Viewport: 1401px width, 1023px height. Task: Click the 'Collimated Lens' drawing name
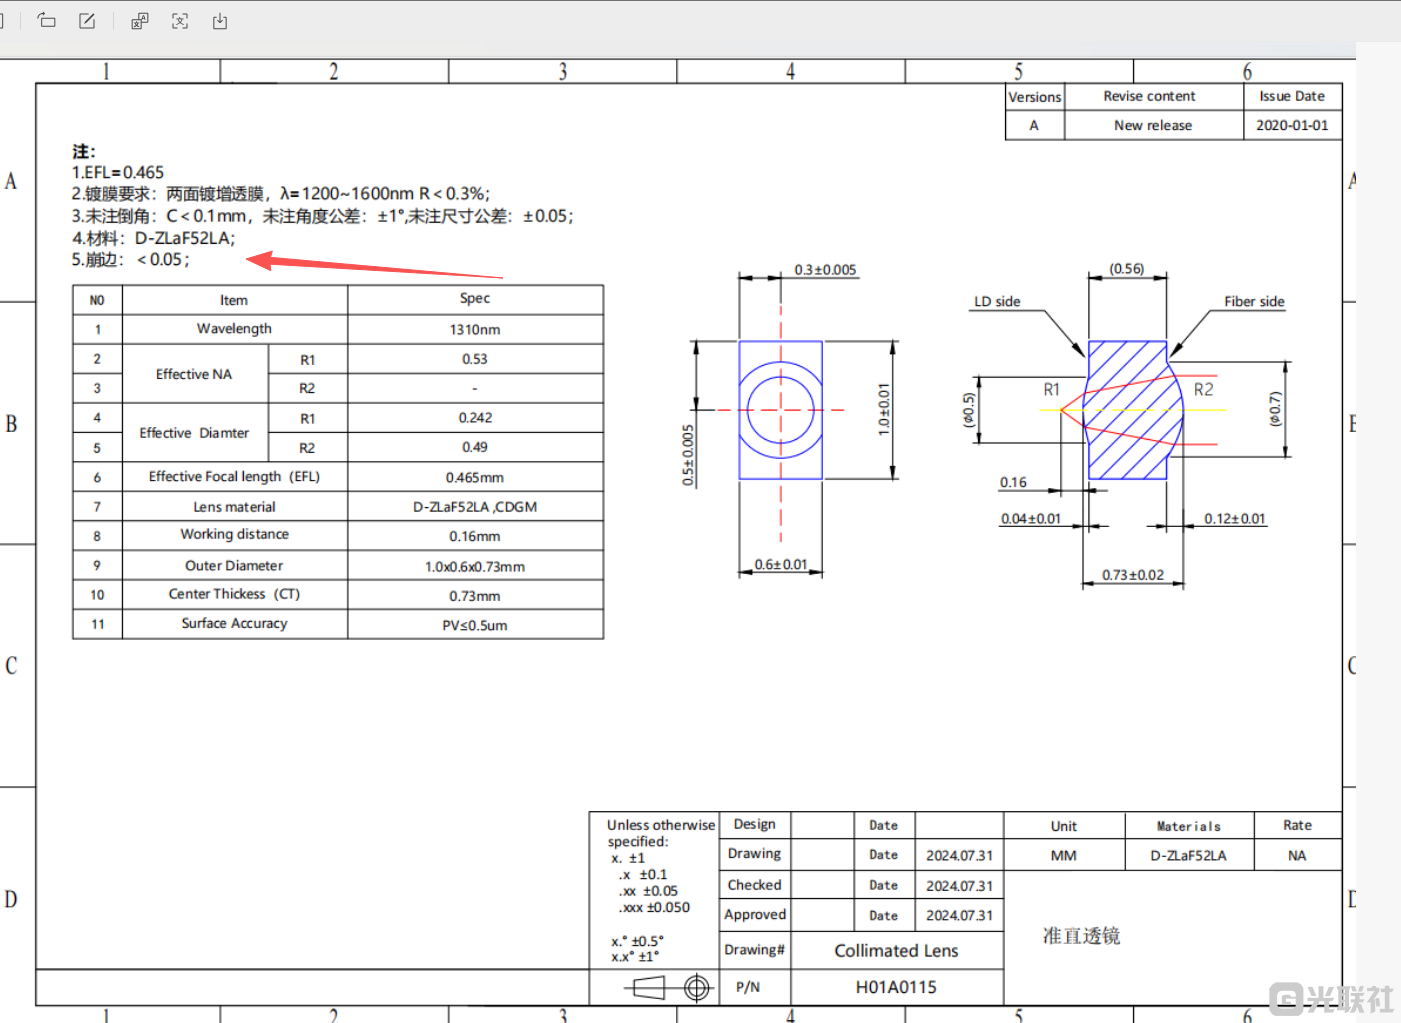[896, 951]
